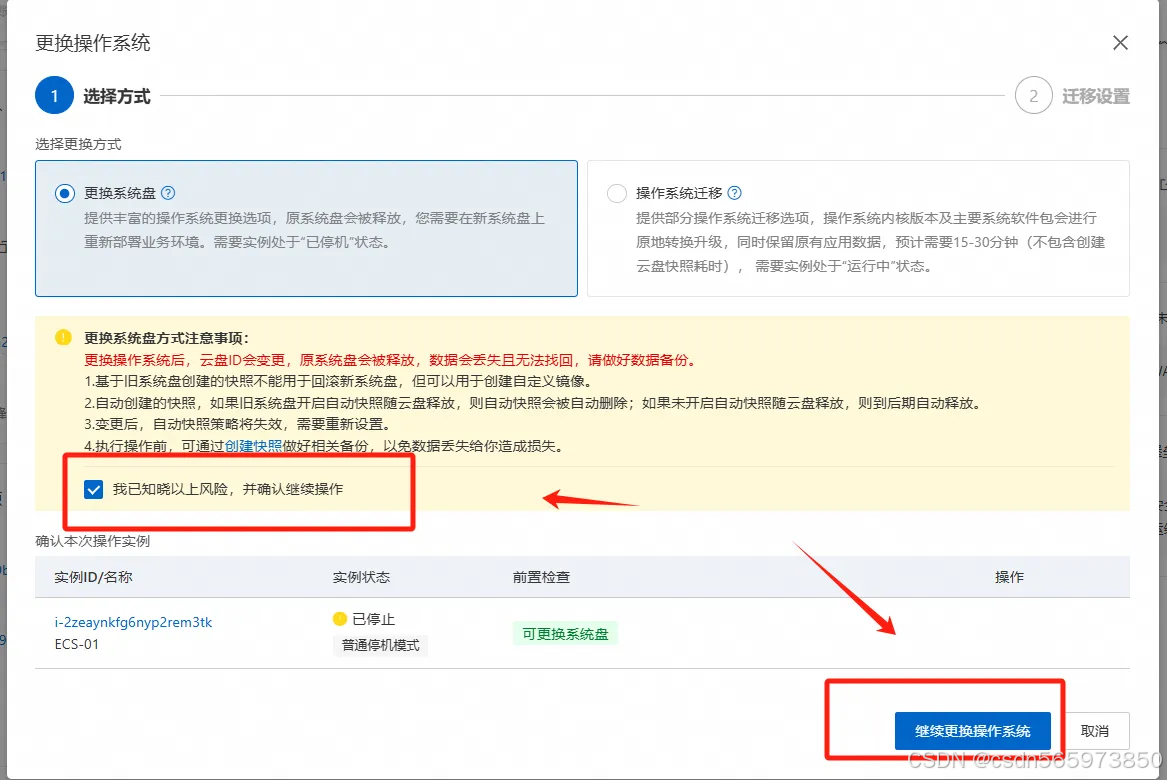The image size is (1167, 780).
Task: Click the 实例ID/名称 column header
Action: (x=93, y=577)
